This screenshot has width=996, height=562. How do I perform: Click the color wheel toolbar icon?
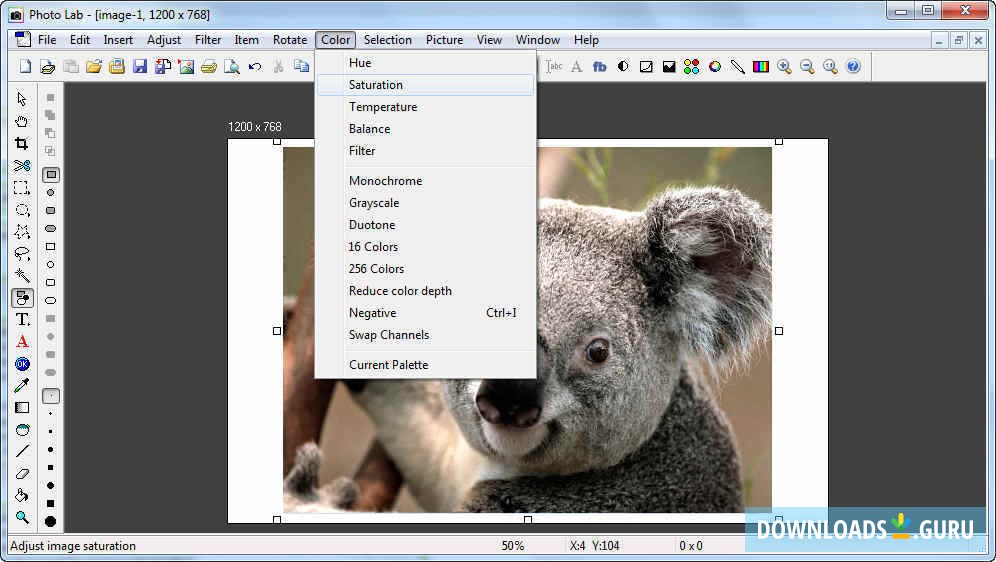pos(715,66)
